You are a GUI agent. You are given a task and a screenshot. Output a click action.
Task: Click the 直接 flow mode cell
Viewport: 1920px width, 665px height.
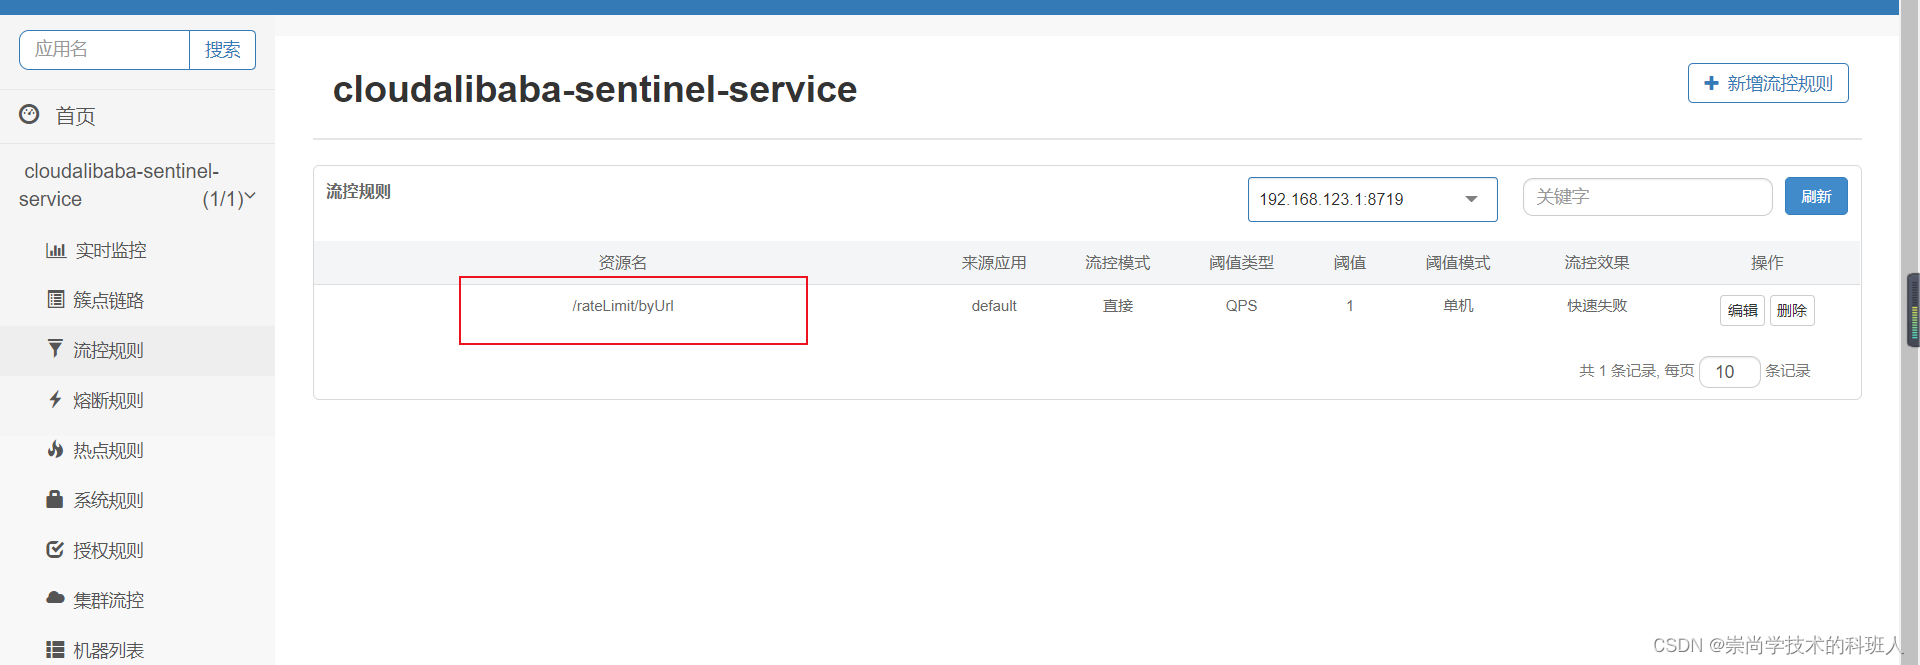coord(1118,306)
